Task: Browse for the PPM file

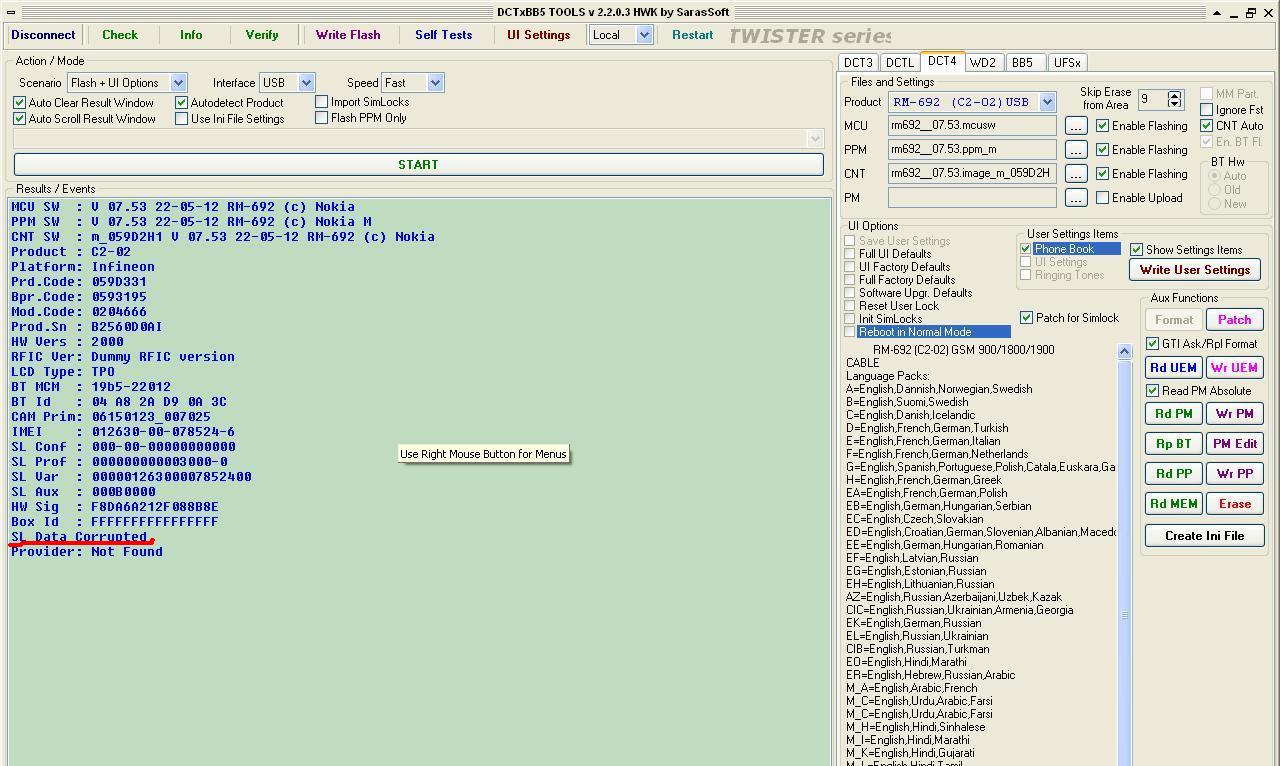Action: tap(1075, 150)
